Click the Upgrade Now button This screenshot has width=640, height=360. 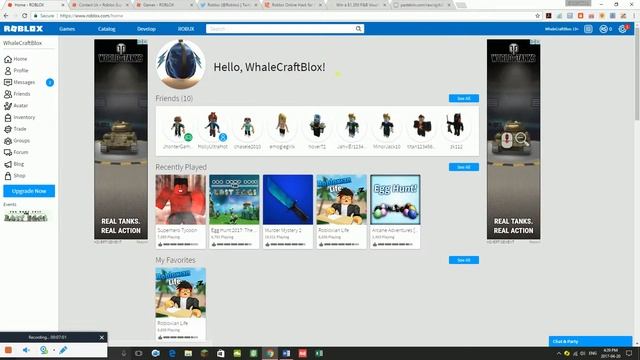tap(29, 191)
